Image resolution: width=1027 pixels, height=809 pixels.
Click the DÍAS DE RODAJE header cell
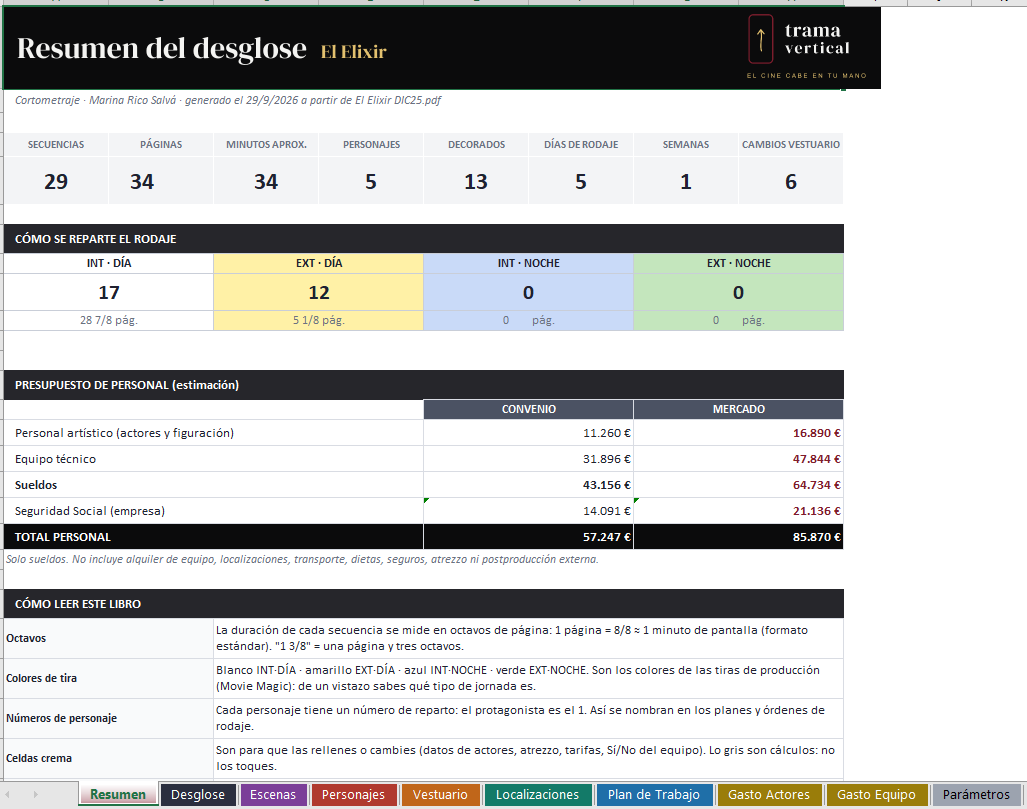tap(581, 145)
